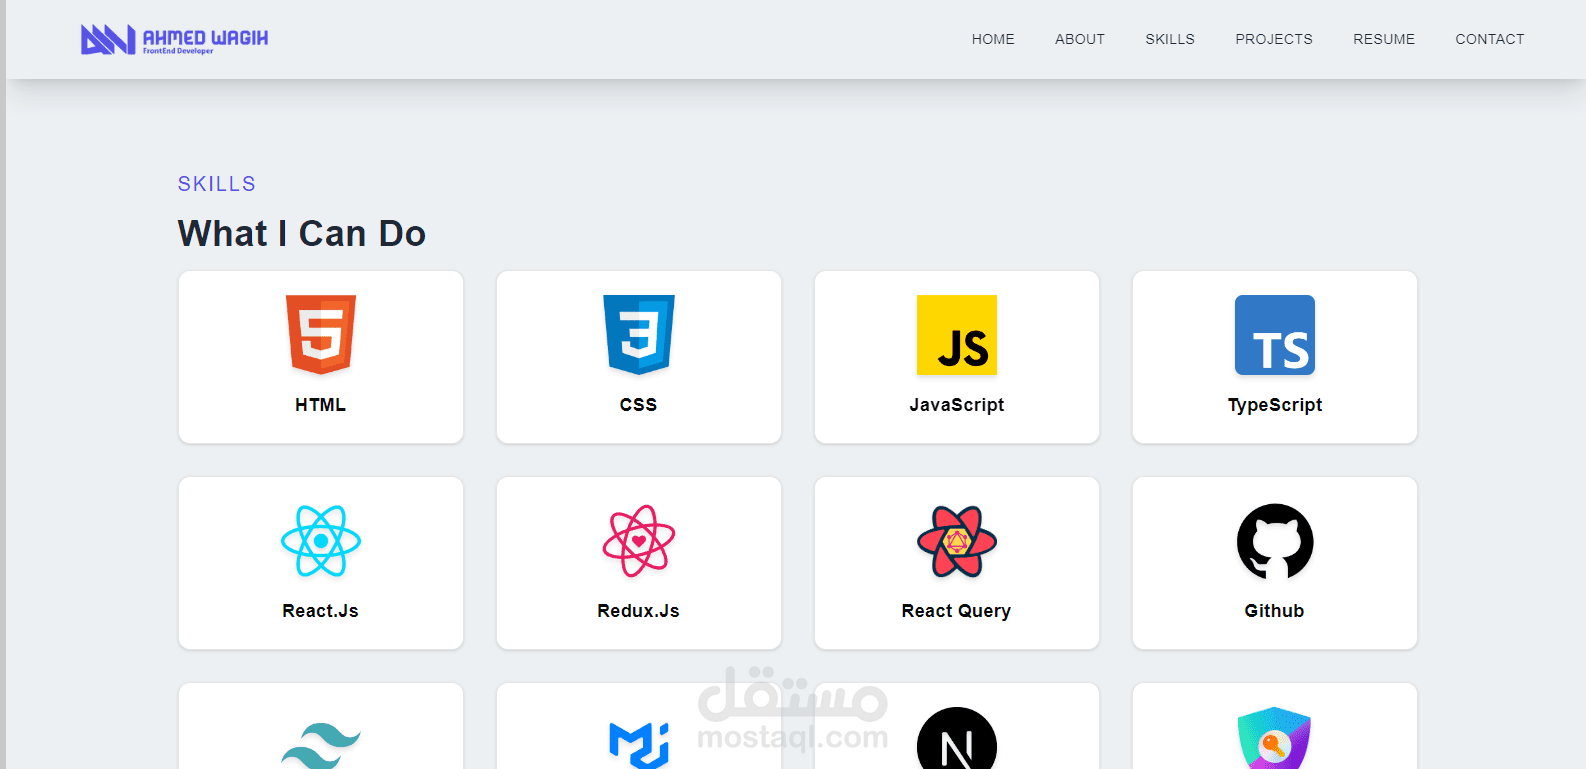Click the Tailwind wave icon
Image resolution: width=1586 pixels, height=769 pixels.
coord(321,746)
